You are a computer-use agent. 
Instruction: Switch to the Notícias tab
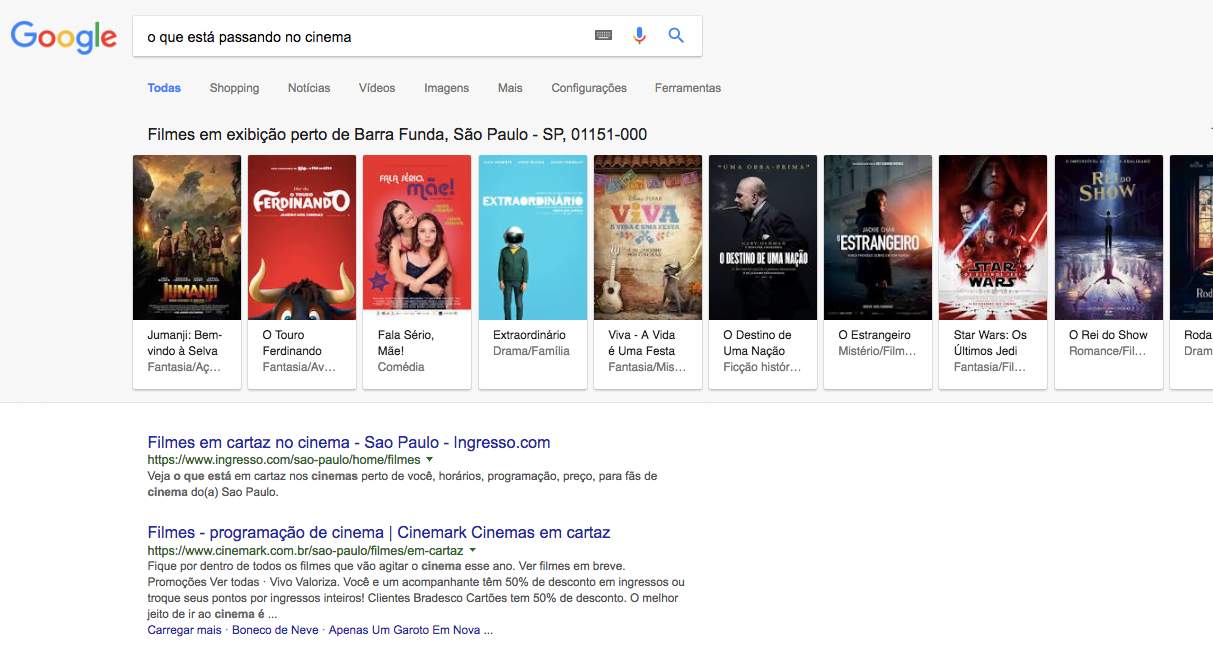tap(309, 88)
